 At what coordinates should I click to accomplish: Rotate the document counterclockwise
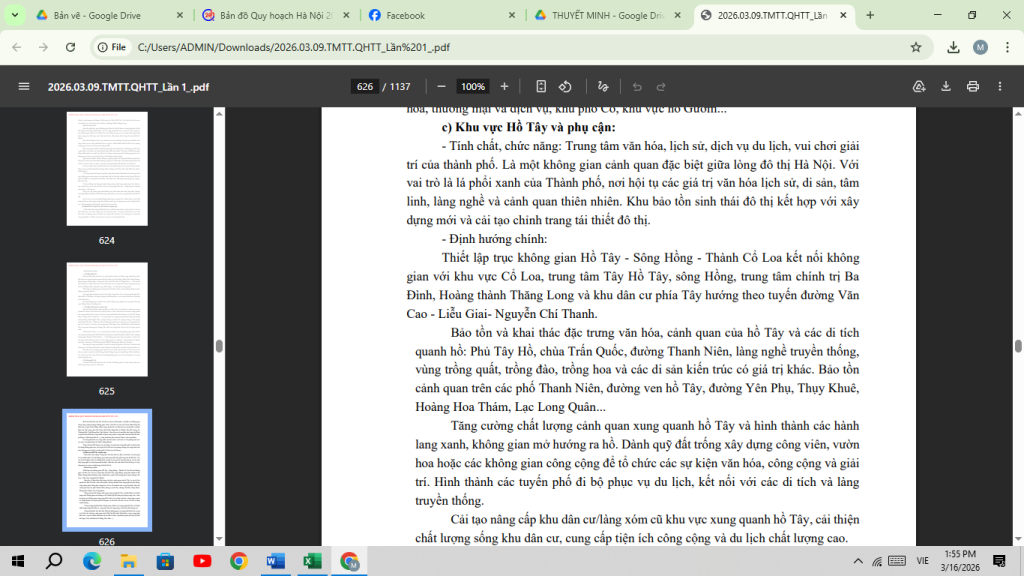click(x=566, y=86)
